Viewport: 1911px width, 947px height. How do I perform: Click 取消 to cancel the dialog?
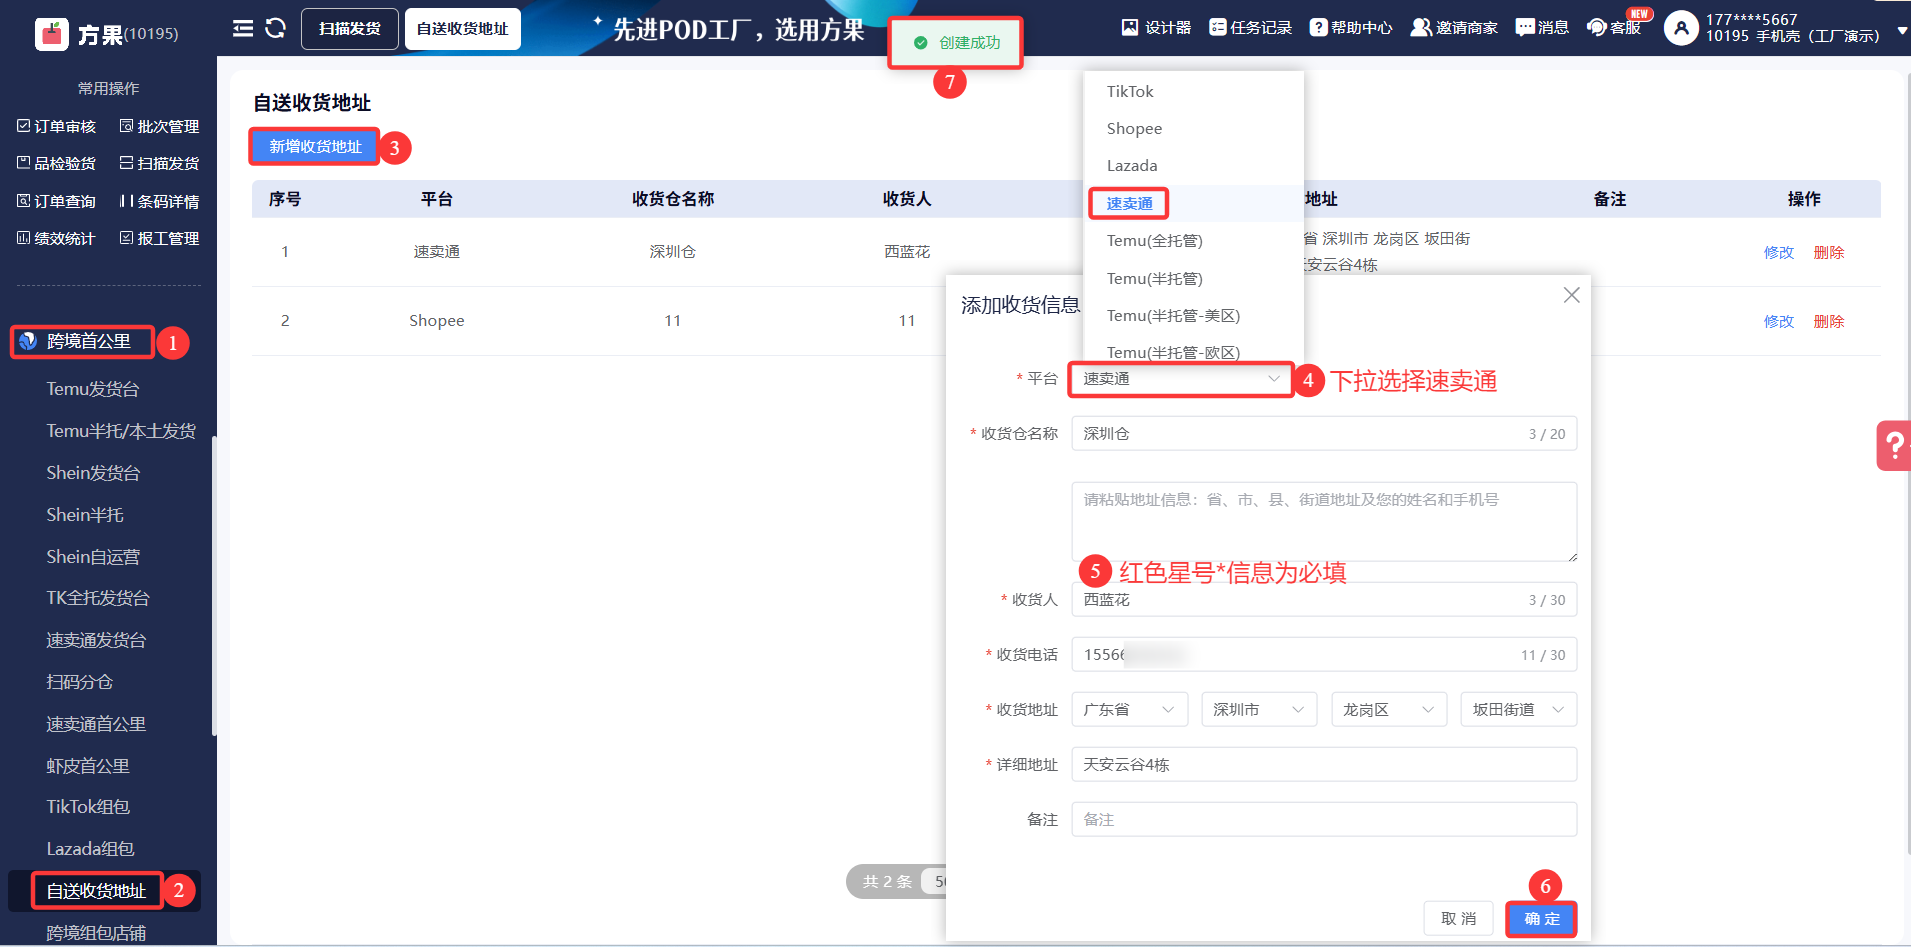point(1458,919)
